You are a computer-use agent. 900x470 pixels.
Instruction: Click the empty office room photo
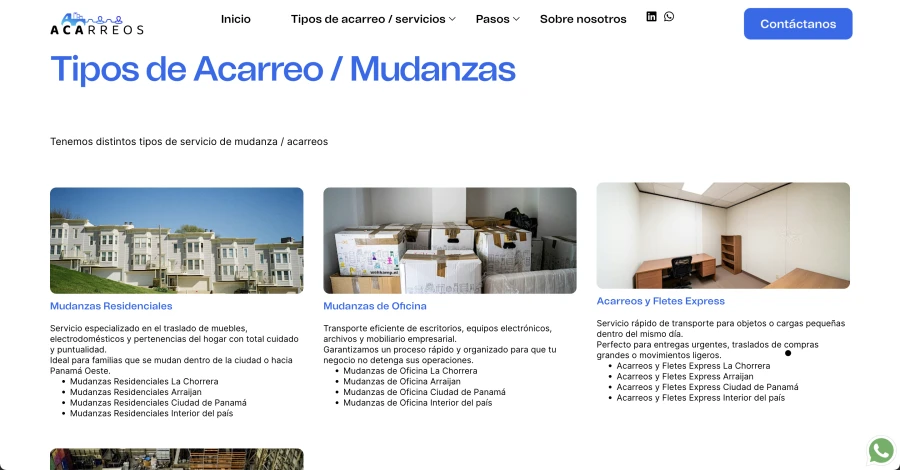click(x=723, y=235)
